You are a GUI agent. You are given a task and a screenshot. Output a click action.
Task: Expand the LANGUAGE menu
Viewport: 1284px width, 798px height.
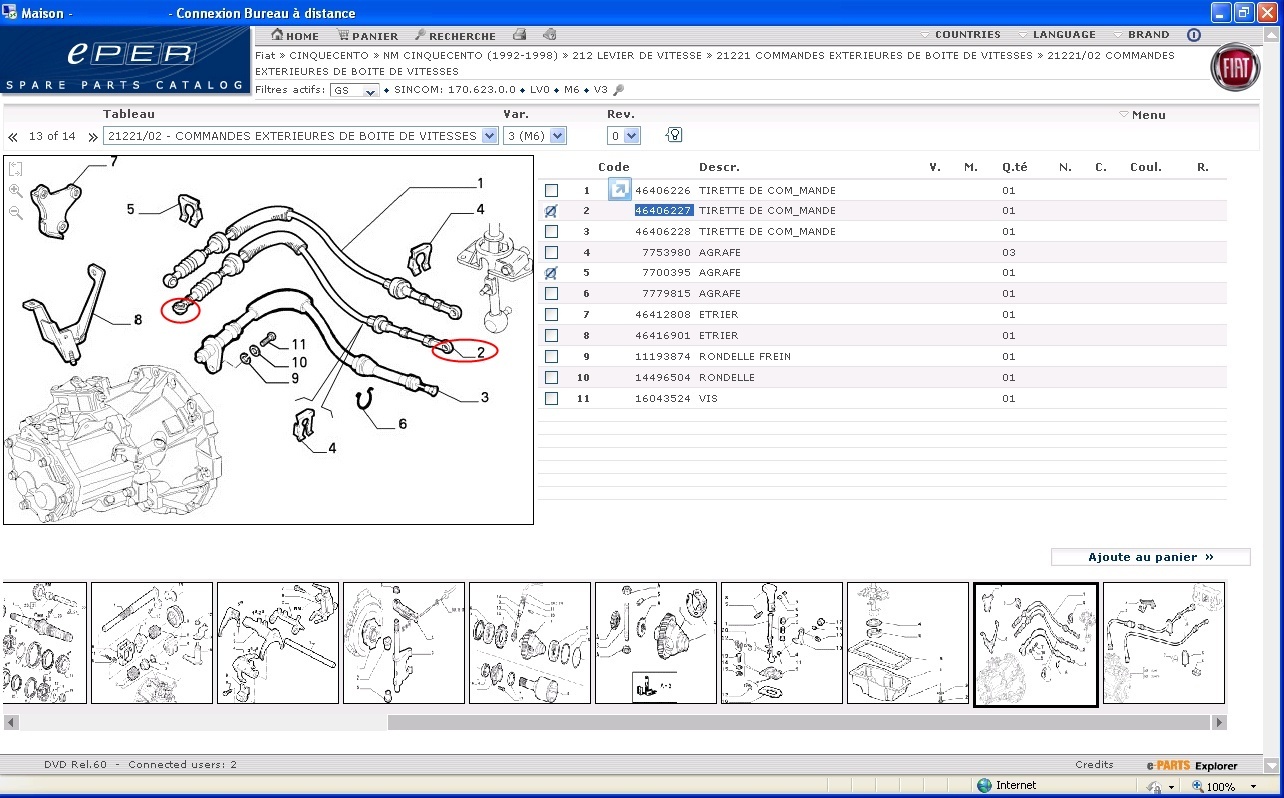coord(1057,35)
